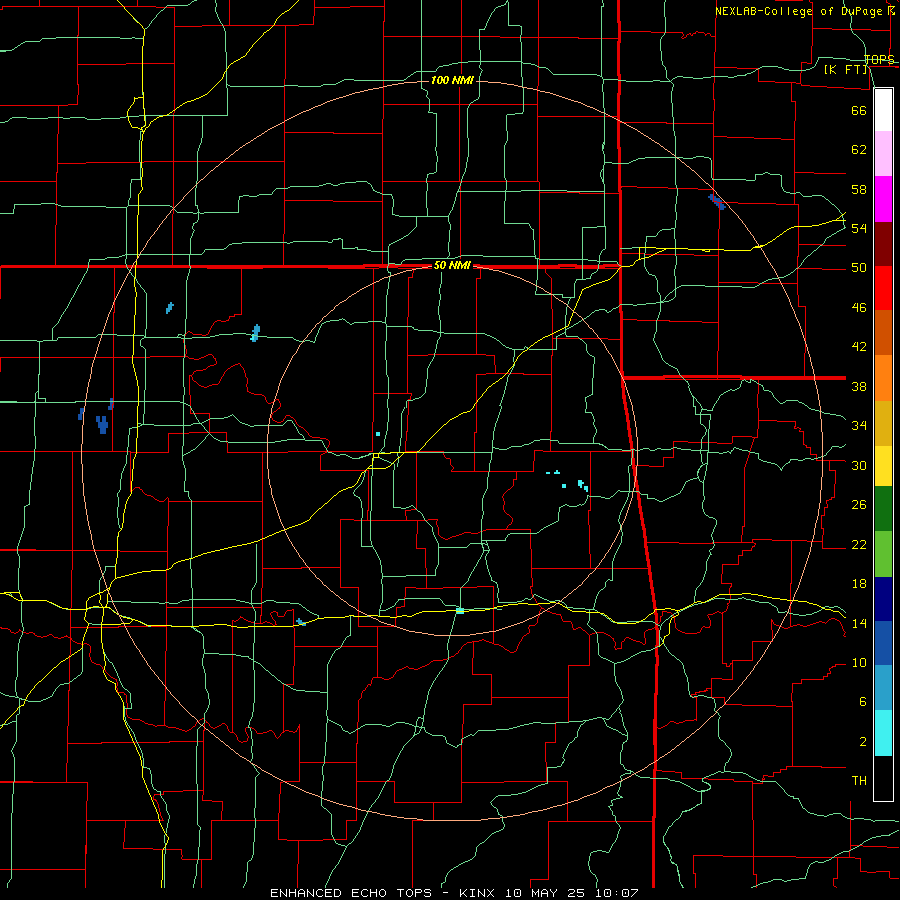
Task: Select the light blue legend band
Action: (883, 688)
